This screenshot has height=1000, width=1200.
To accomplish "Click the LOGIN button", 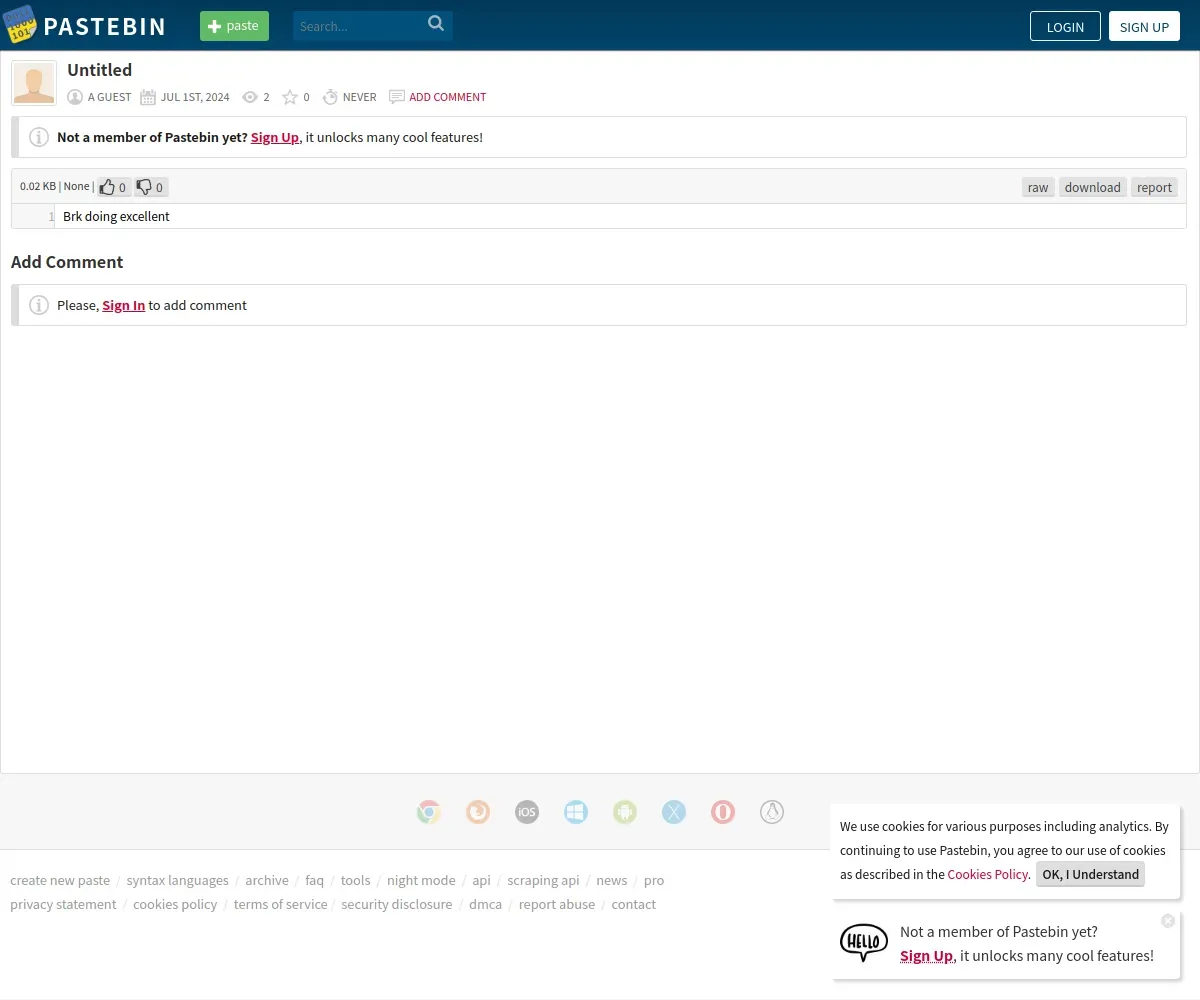I will [x=1065, y=26].
